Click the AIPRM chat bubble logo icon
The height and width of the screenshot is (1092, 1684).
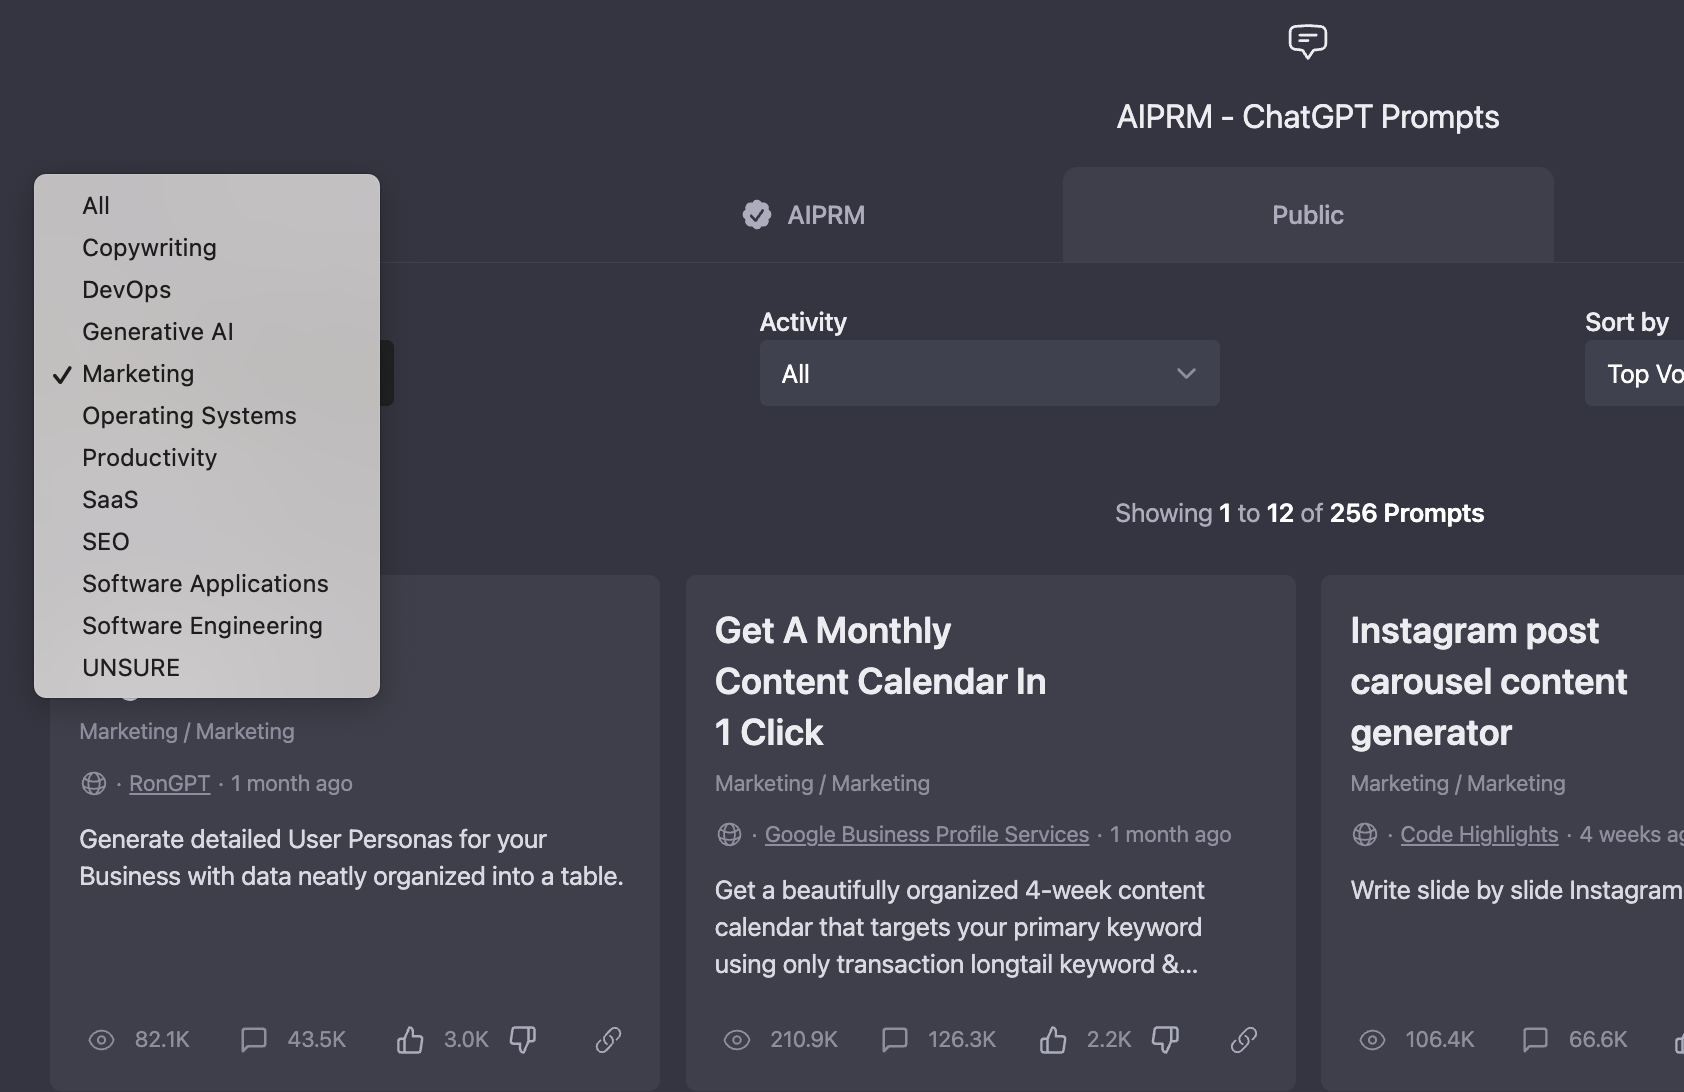point(1308,42)
